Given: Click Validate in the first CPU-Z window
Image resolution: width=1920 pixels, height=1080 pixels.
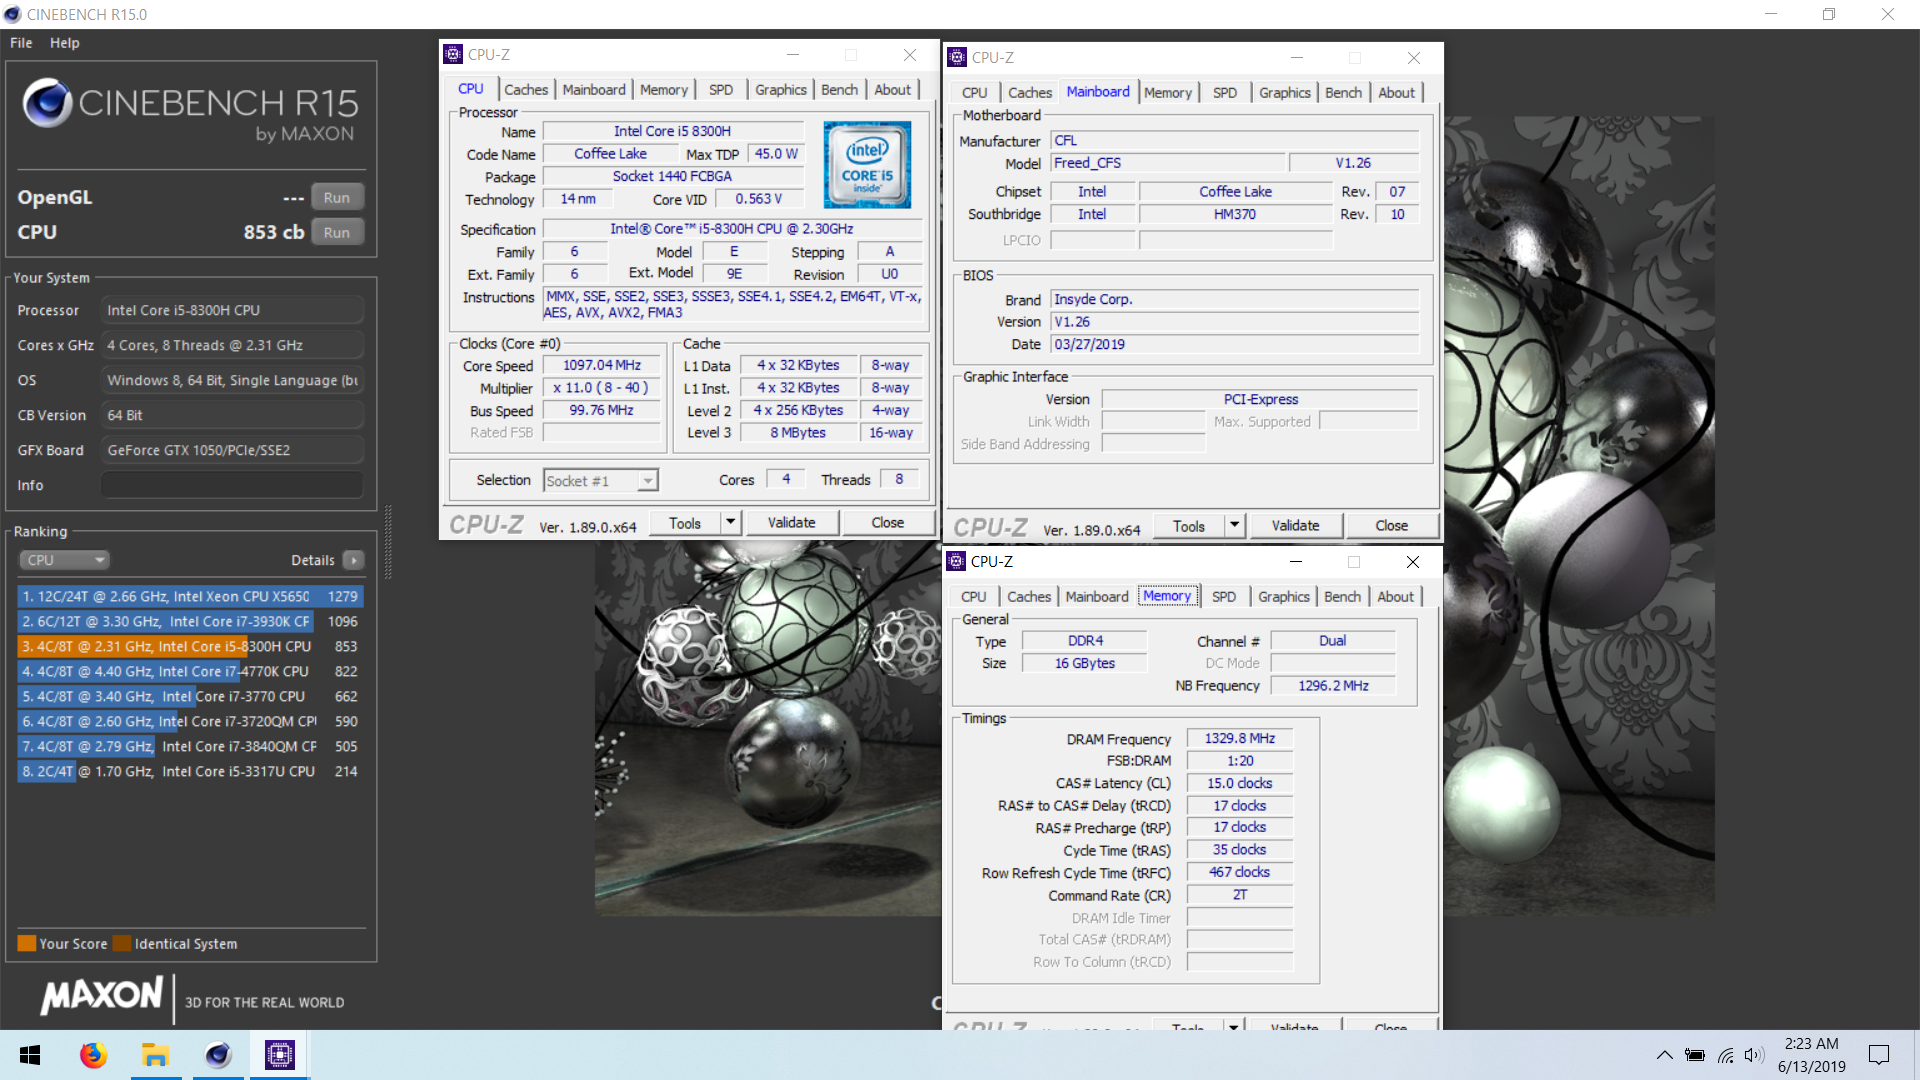Looking at the screenshot, I should pyautogui.click(x=791, y=522).
